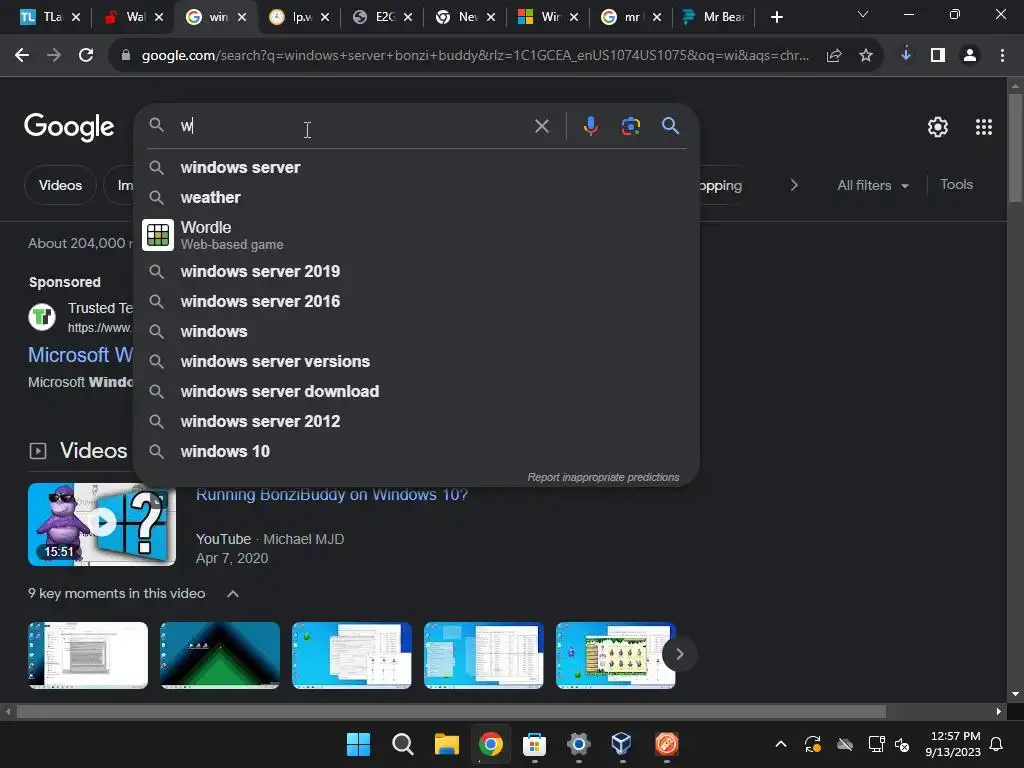Click the forward navigation arrow
Viewport: 1024px width, 768px height.
[54, 56]
